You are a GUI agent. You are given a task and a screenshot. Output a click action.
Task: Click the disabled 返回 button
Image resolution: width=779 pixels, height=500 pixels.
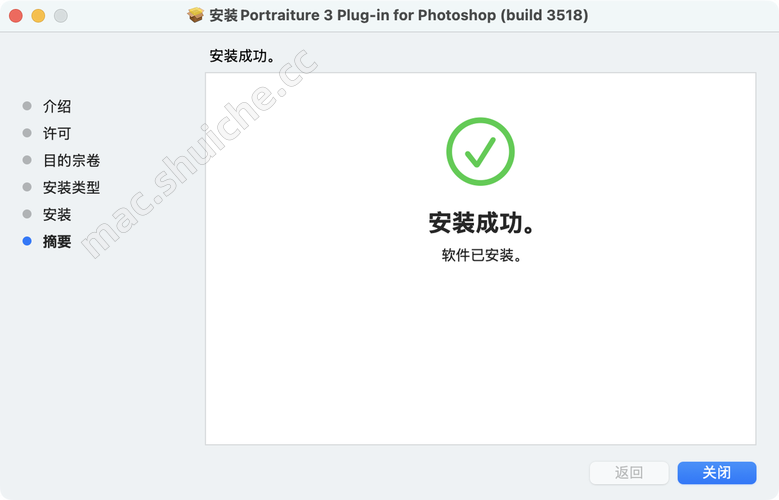(x=629, y=472)
